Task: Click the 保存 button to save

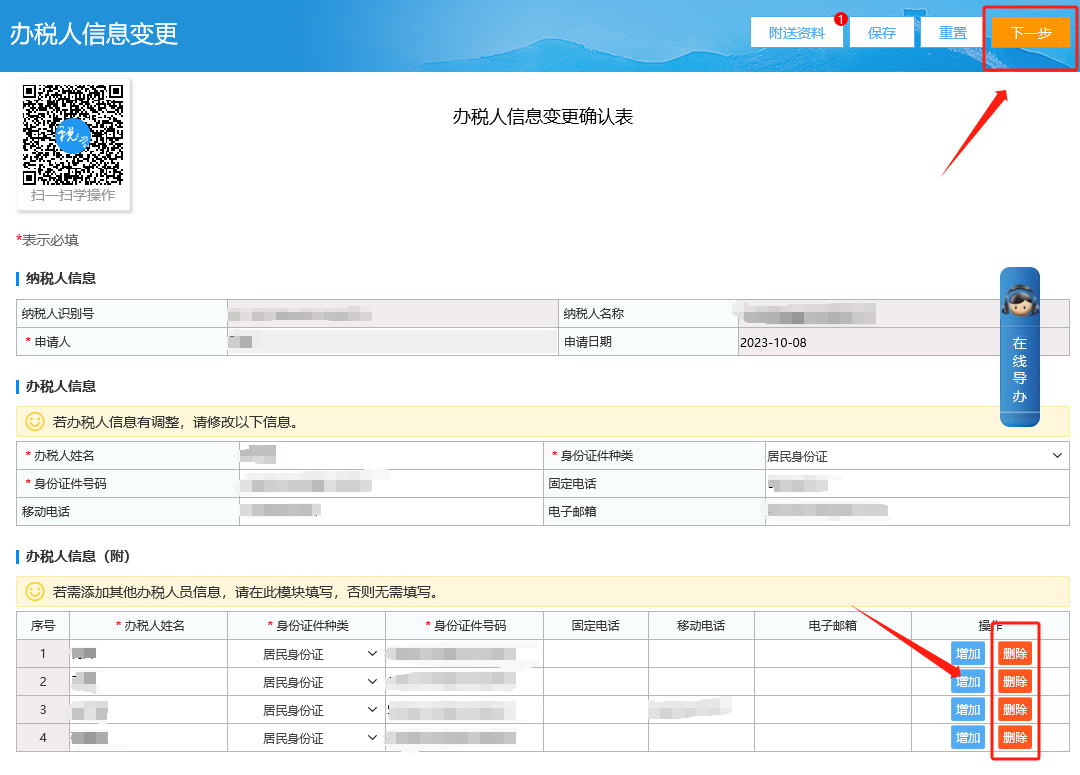Action: pos(881,31)
